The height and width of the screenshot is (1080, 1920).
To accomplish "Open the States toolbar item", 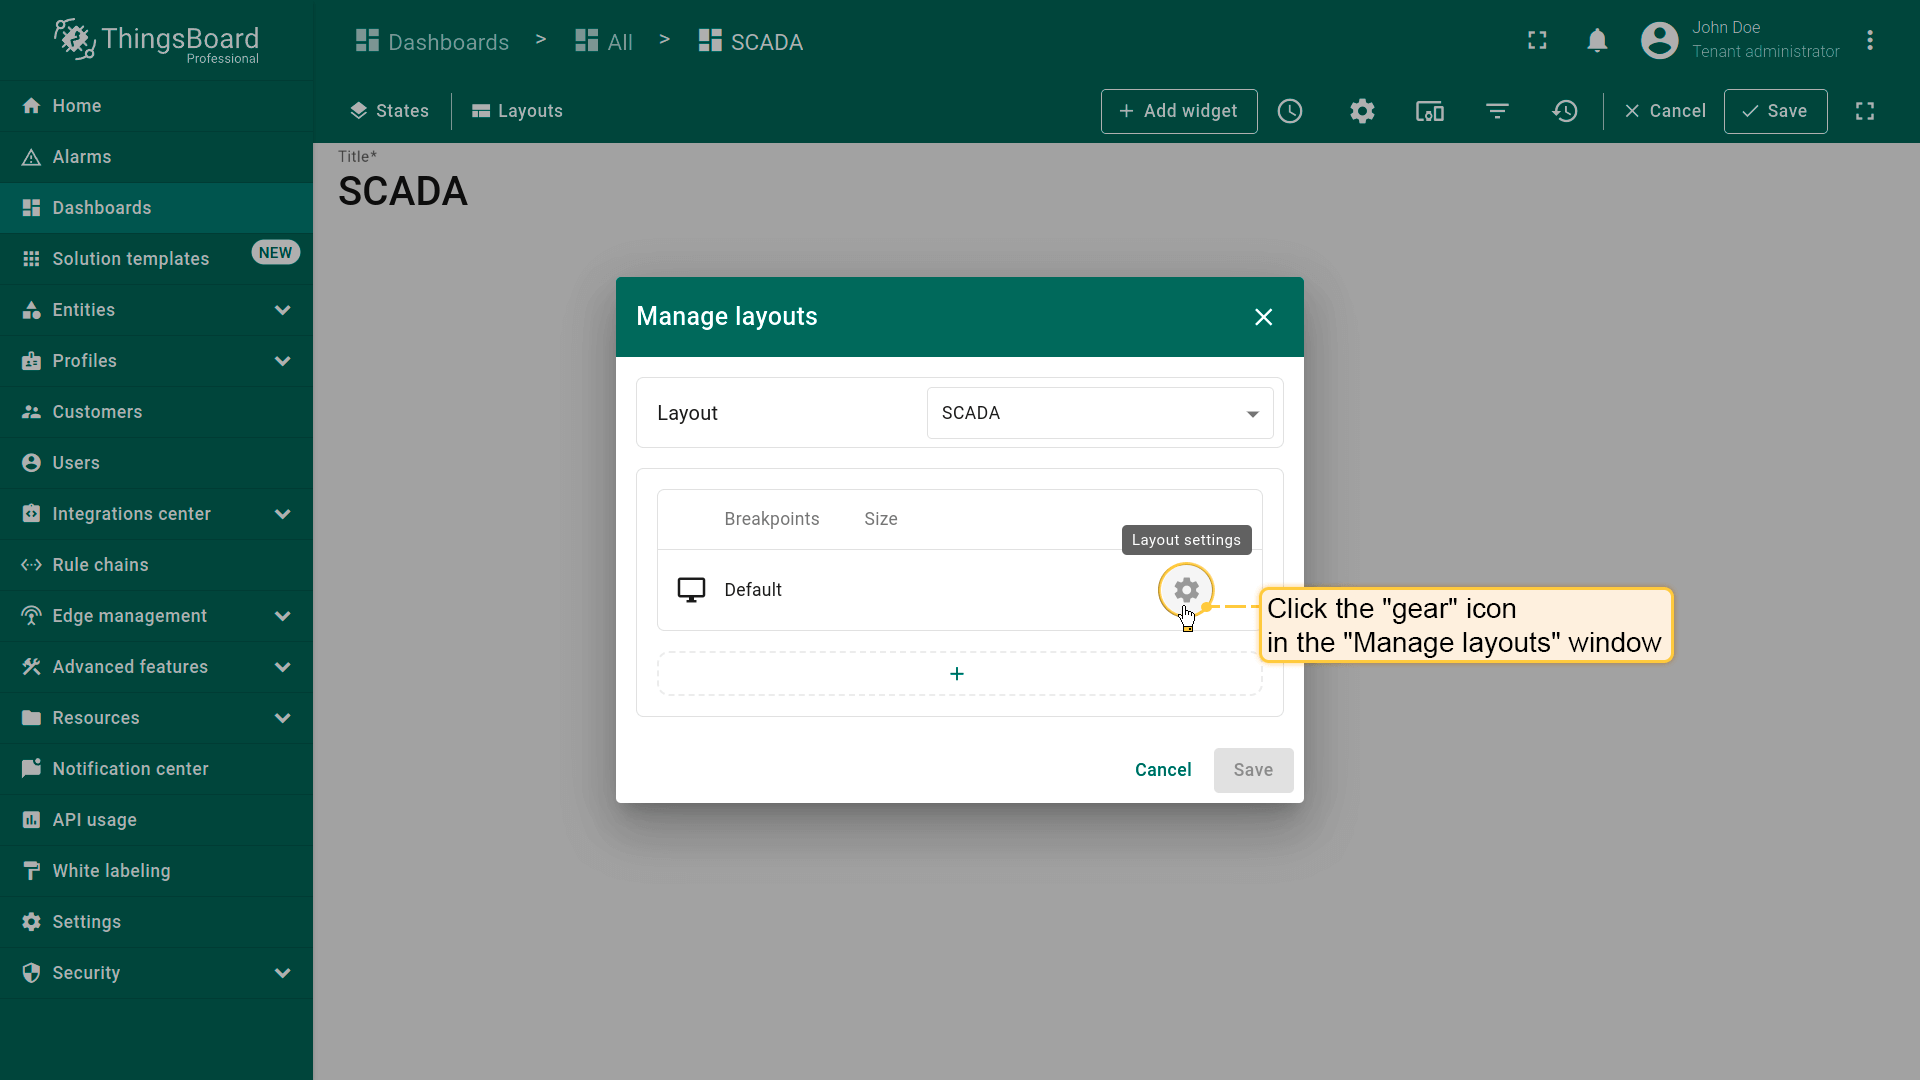I will [390, 111].
